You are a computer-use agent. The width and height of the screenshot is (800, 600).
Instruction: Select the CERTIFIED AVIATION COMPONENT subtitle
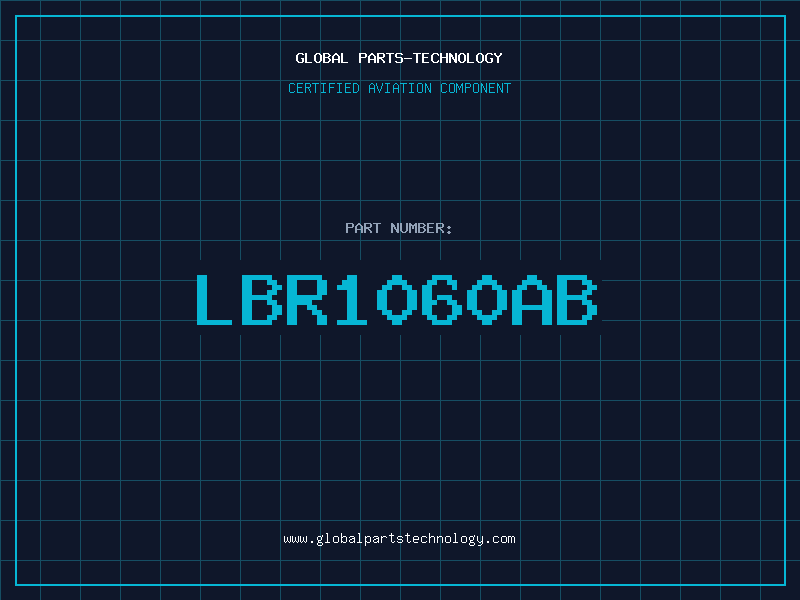[x=399, y=88]
